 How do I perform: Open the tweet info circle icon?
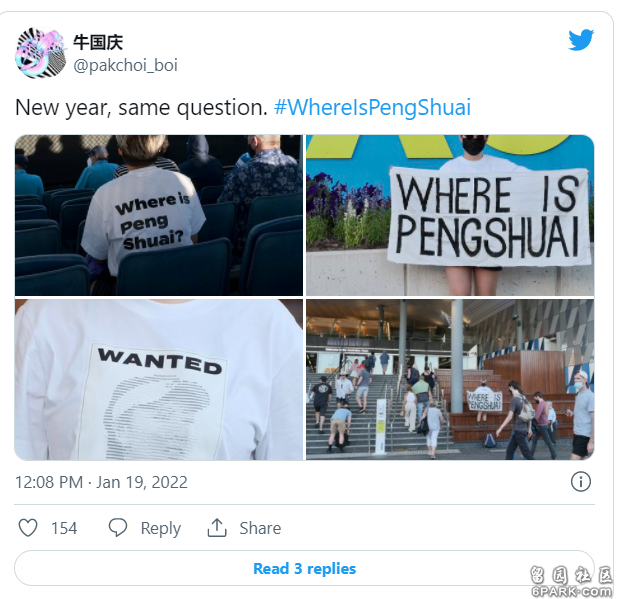point(581,482)
